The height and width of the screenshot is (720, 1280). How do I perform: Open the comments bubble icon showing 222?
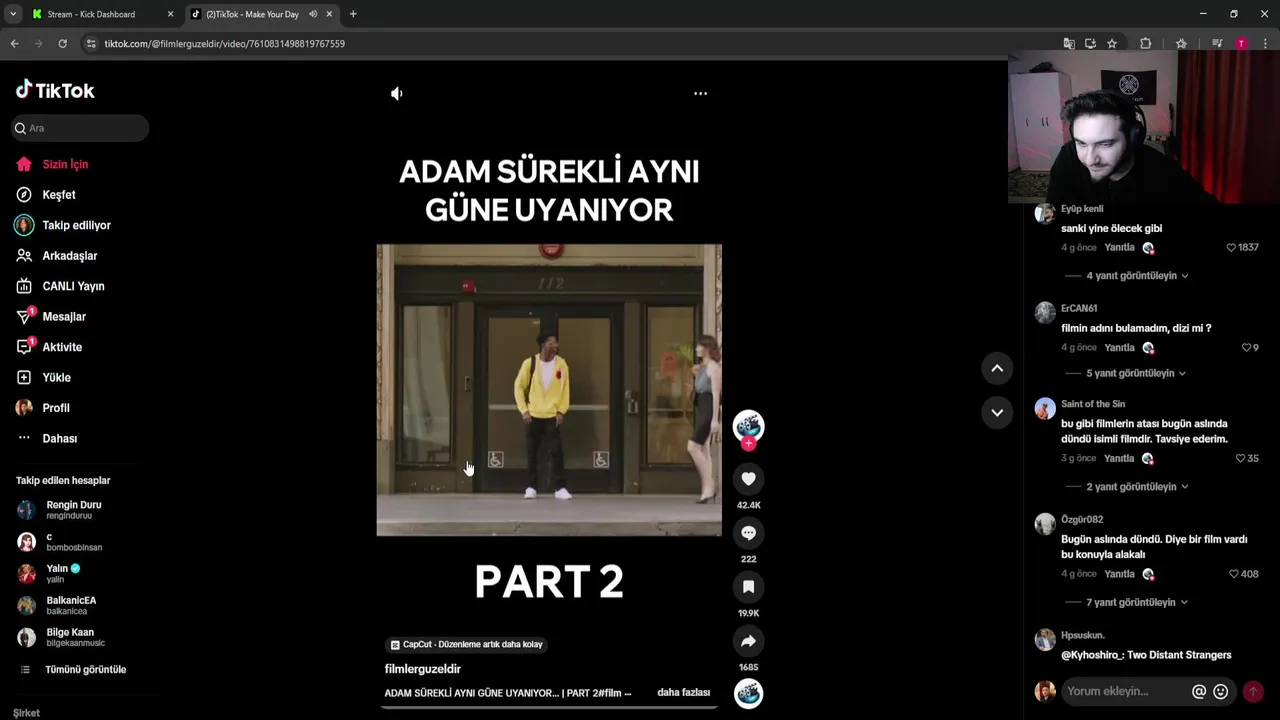(x=748, y=533)
